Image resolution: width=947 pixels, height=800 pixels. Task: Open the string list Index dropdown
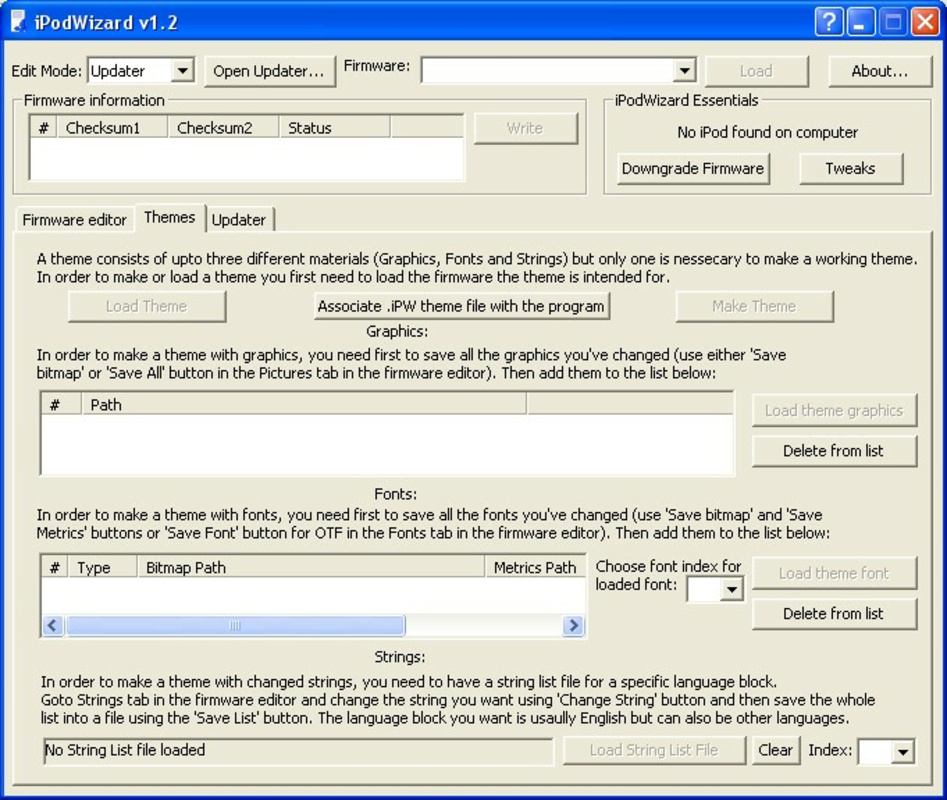(x=901, y=750)
